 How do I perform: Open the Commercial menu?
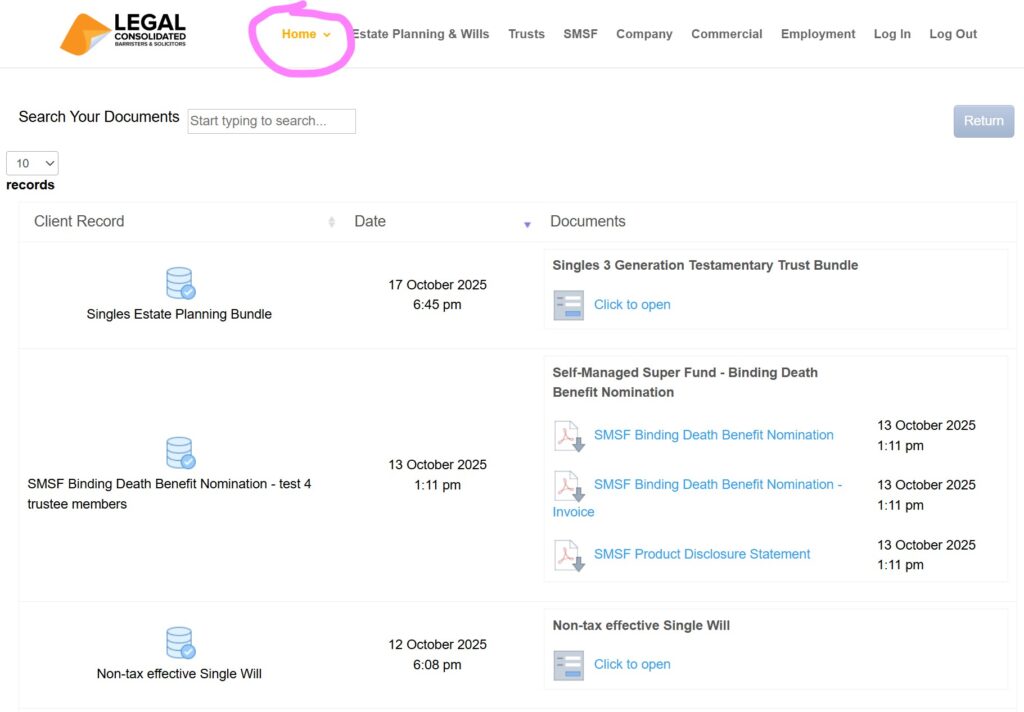pos(726,34)
